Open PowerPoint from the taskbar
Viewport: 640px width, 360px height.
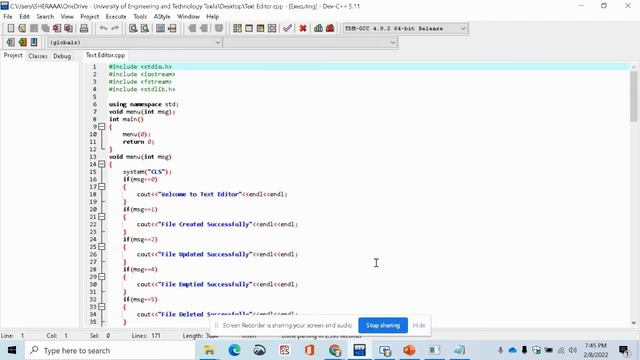pyautogui.click(x=409, y=350)
